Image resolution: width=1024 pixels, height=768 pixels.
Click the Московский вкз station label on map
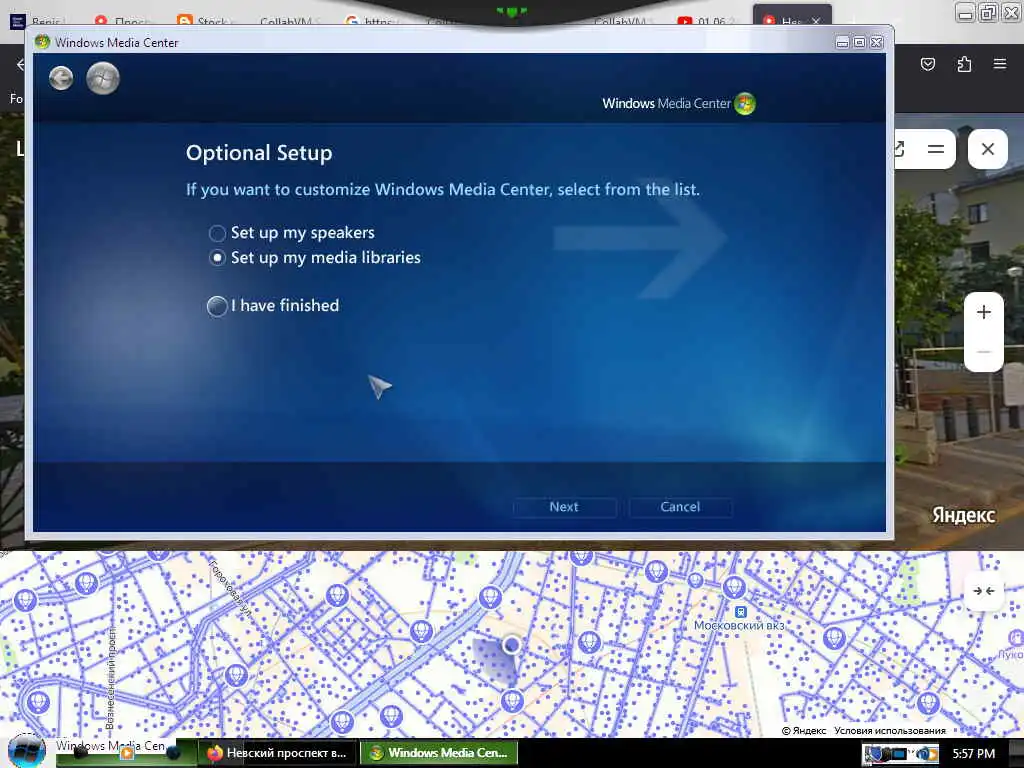(739, 626)
